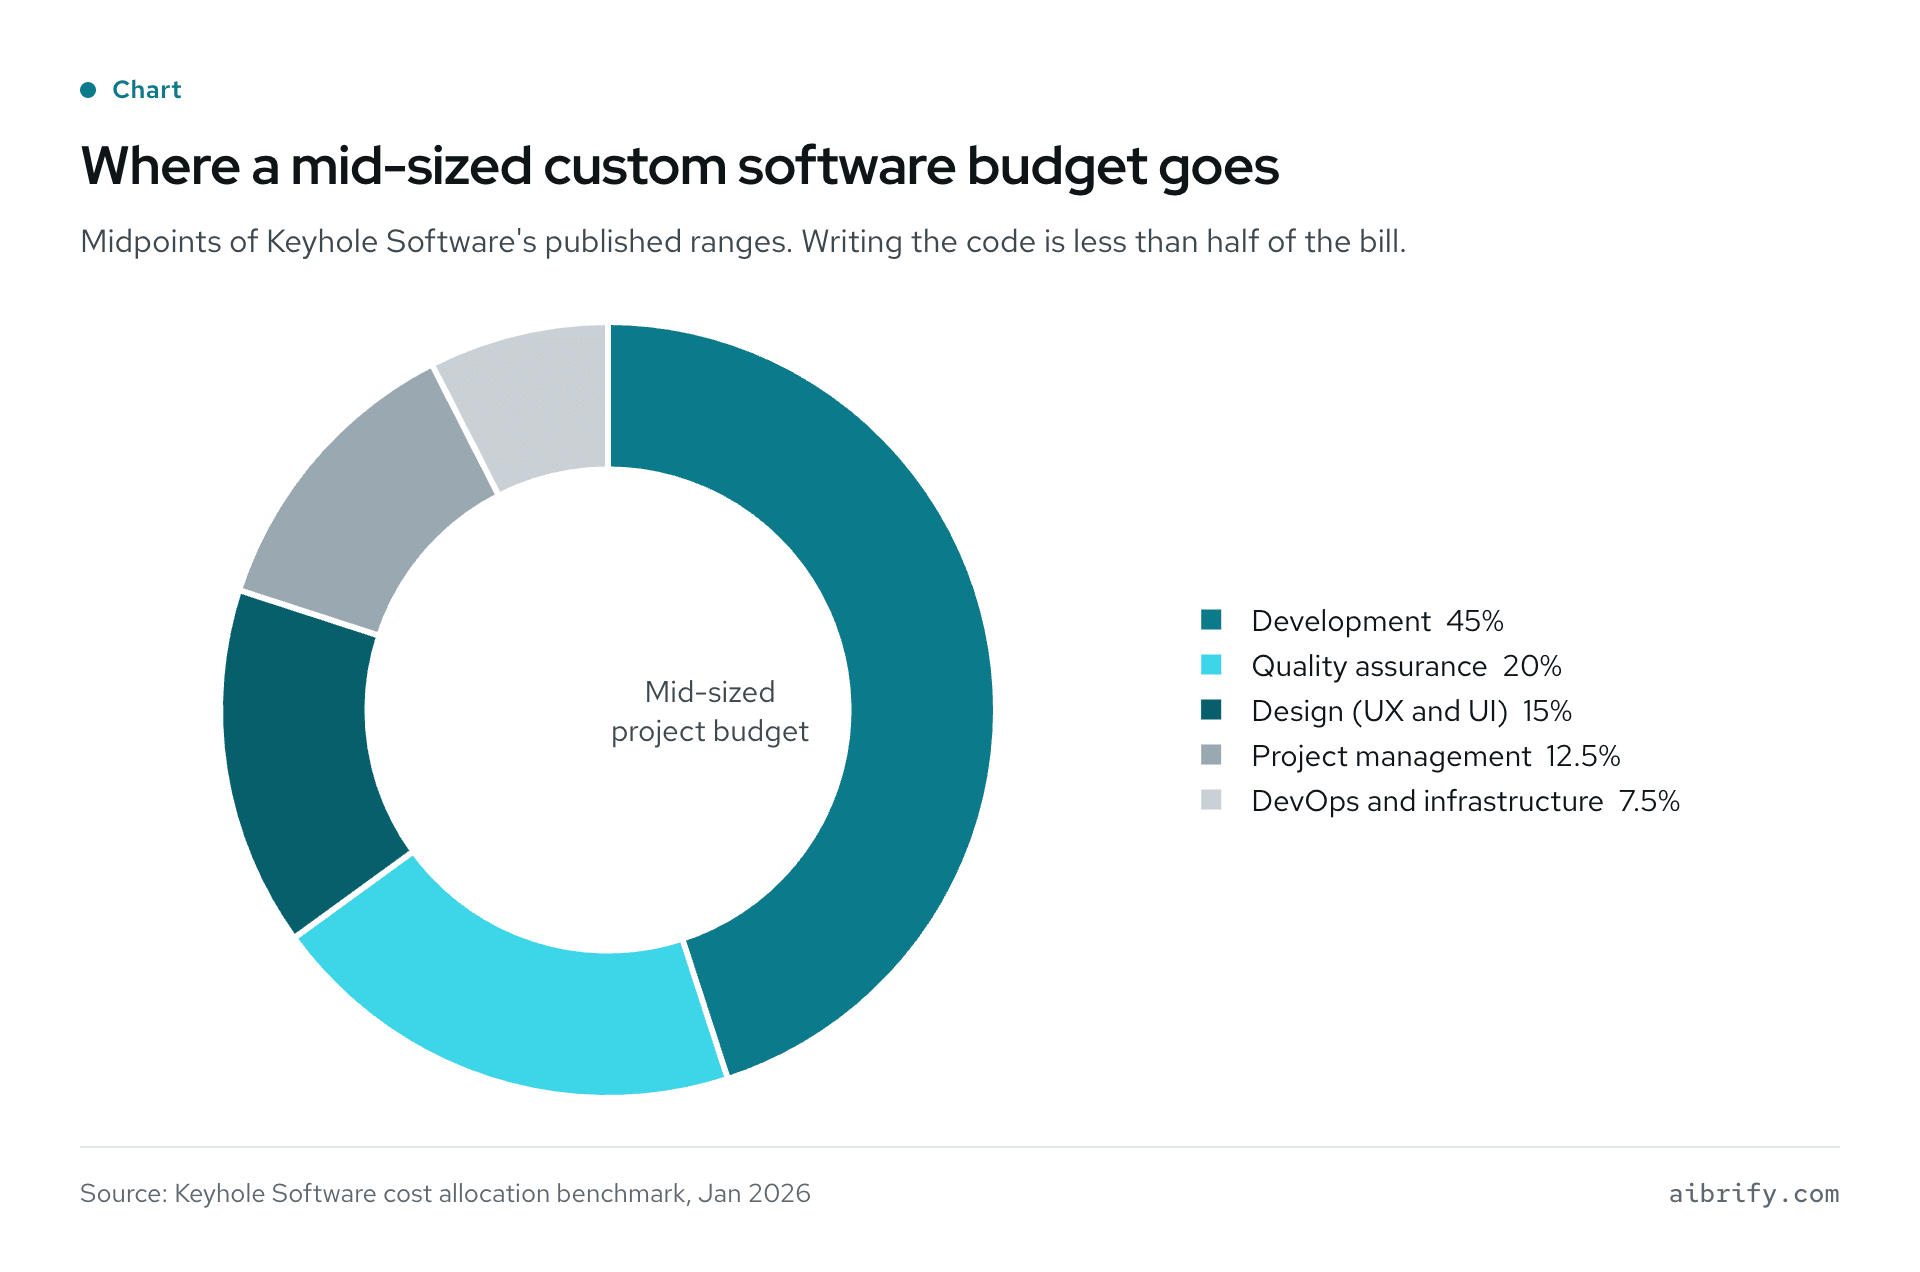Click the "DevOps and infrastructure 7.5%" legend entry
The image size is (1920, 1272).
tap(1465, 801)
